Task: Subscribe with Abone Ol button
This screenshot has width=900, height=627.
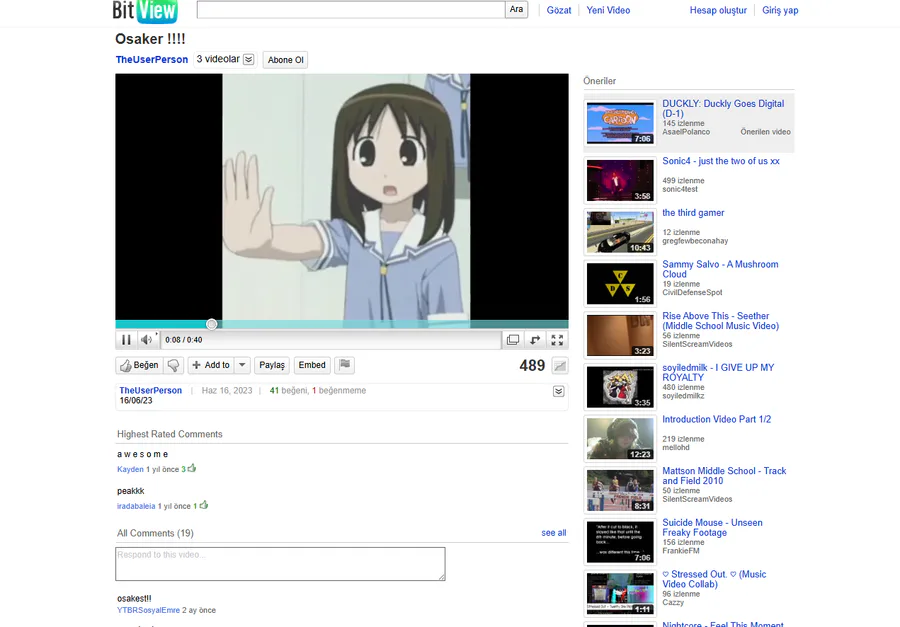Action: (x=285, y=60)
